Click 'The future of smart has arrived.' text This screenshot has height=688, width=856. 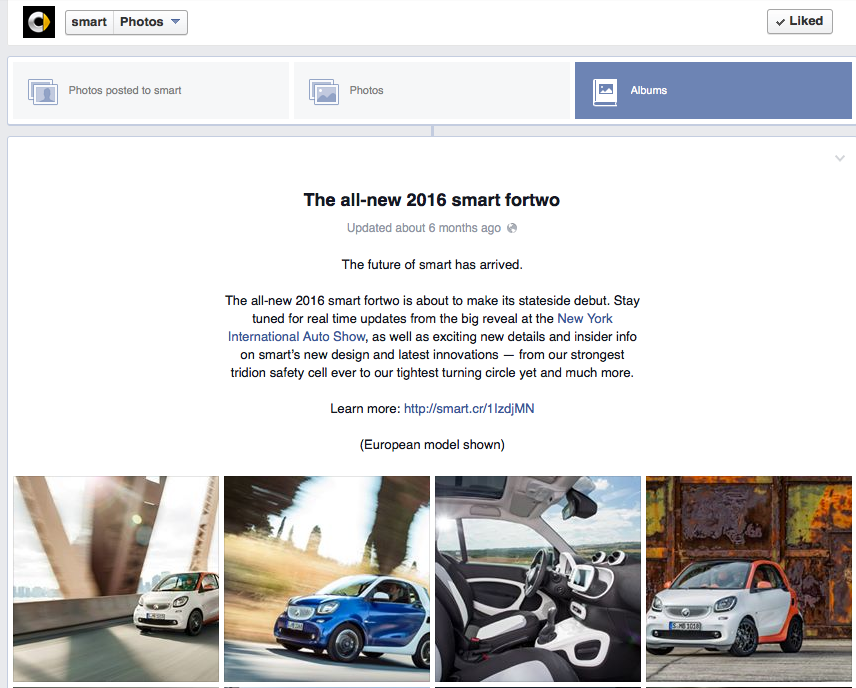pyautogui.click(x=432, y=265)
